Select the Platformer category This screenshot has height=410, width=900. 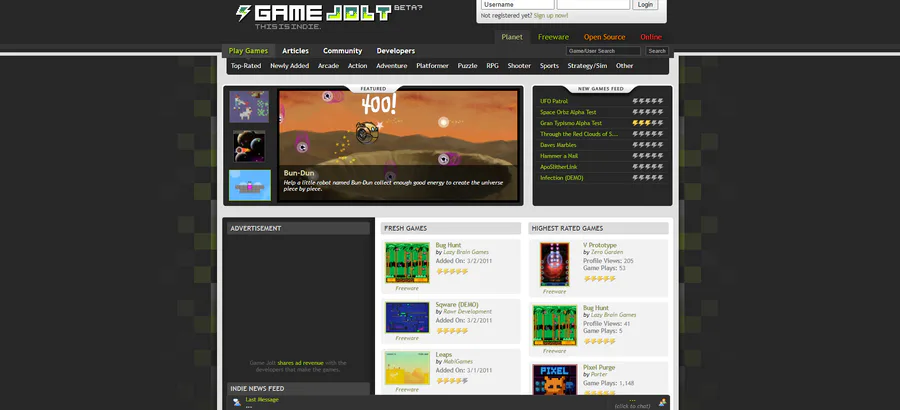(x=432, y=66)
